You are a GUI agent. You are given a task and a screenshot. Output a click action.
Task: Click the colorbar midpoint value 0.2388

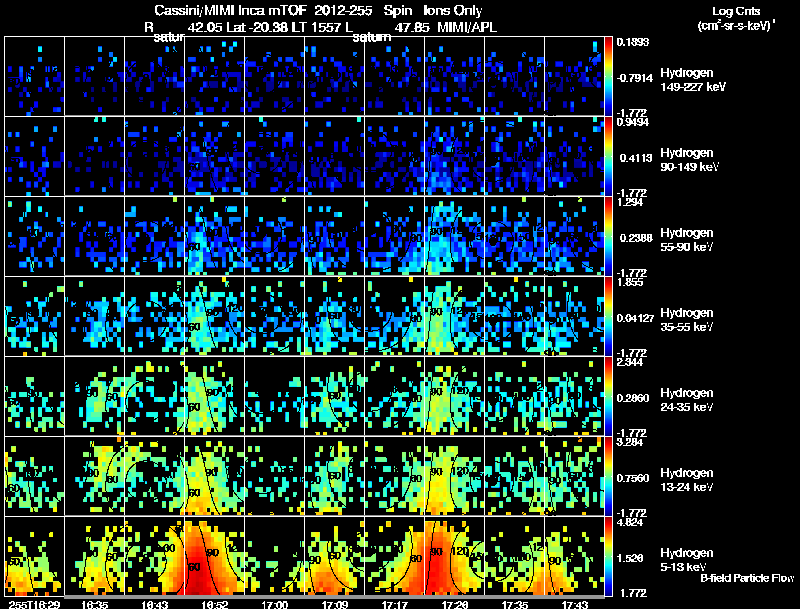point(636,238)
